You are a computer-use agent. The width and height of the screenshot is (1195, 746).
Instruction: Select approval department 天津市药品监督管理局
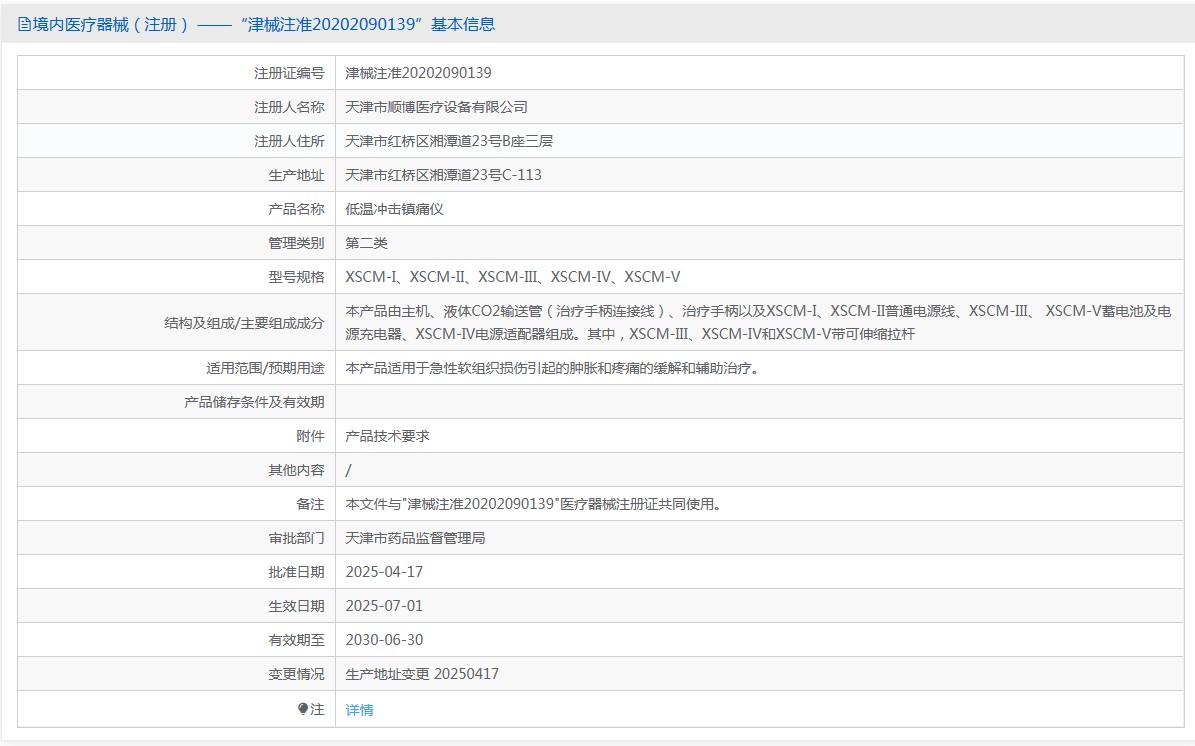pos(415,538)
